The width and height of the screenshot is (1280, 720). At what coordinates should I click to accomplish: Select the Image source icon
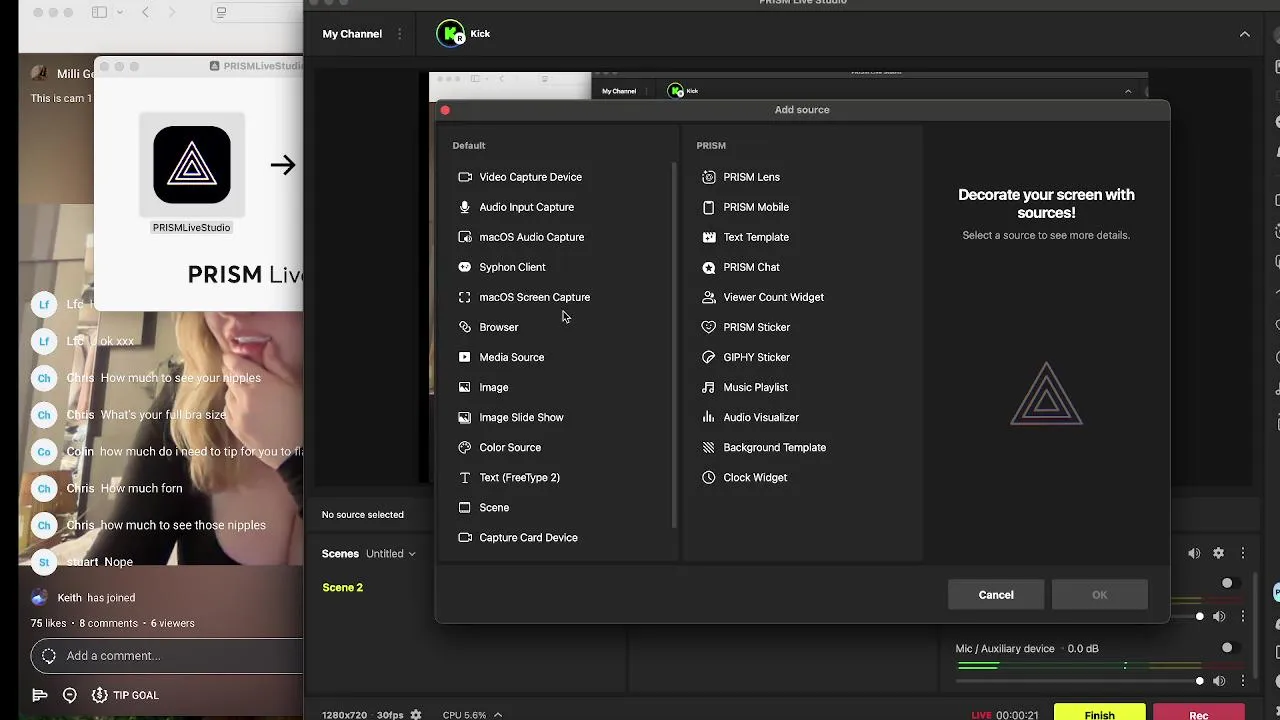(465, 387)
